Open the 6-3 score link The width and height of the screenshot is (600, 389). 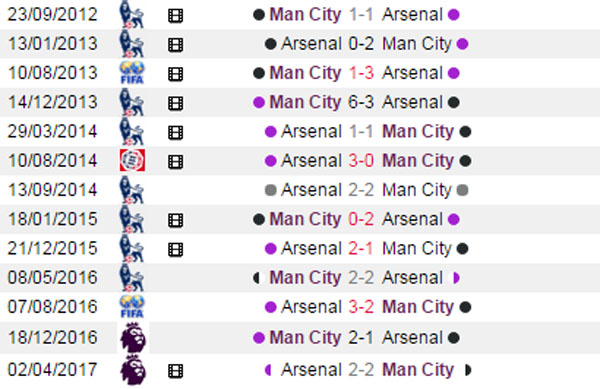(x=361, y=102)
